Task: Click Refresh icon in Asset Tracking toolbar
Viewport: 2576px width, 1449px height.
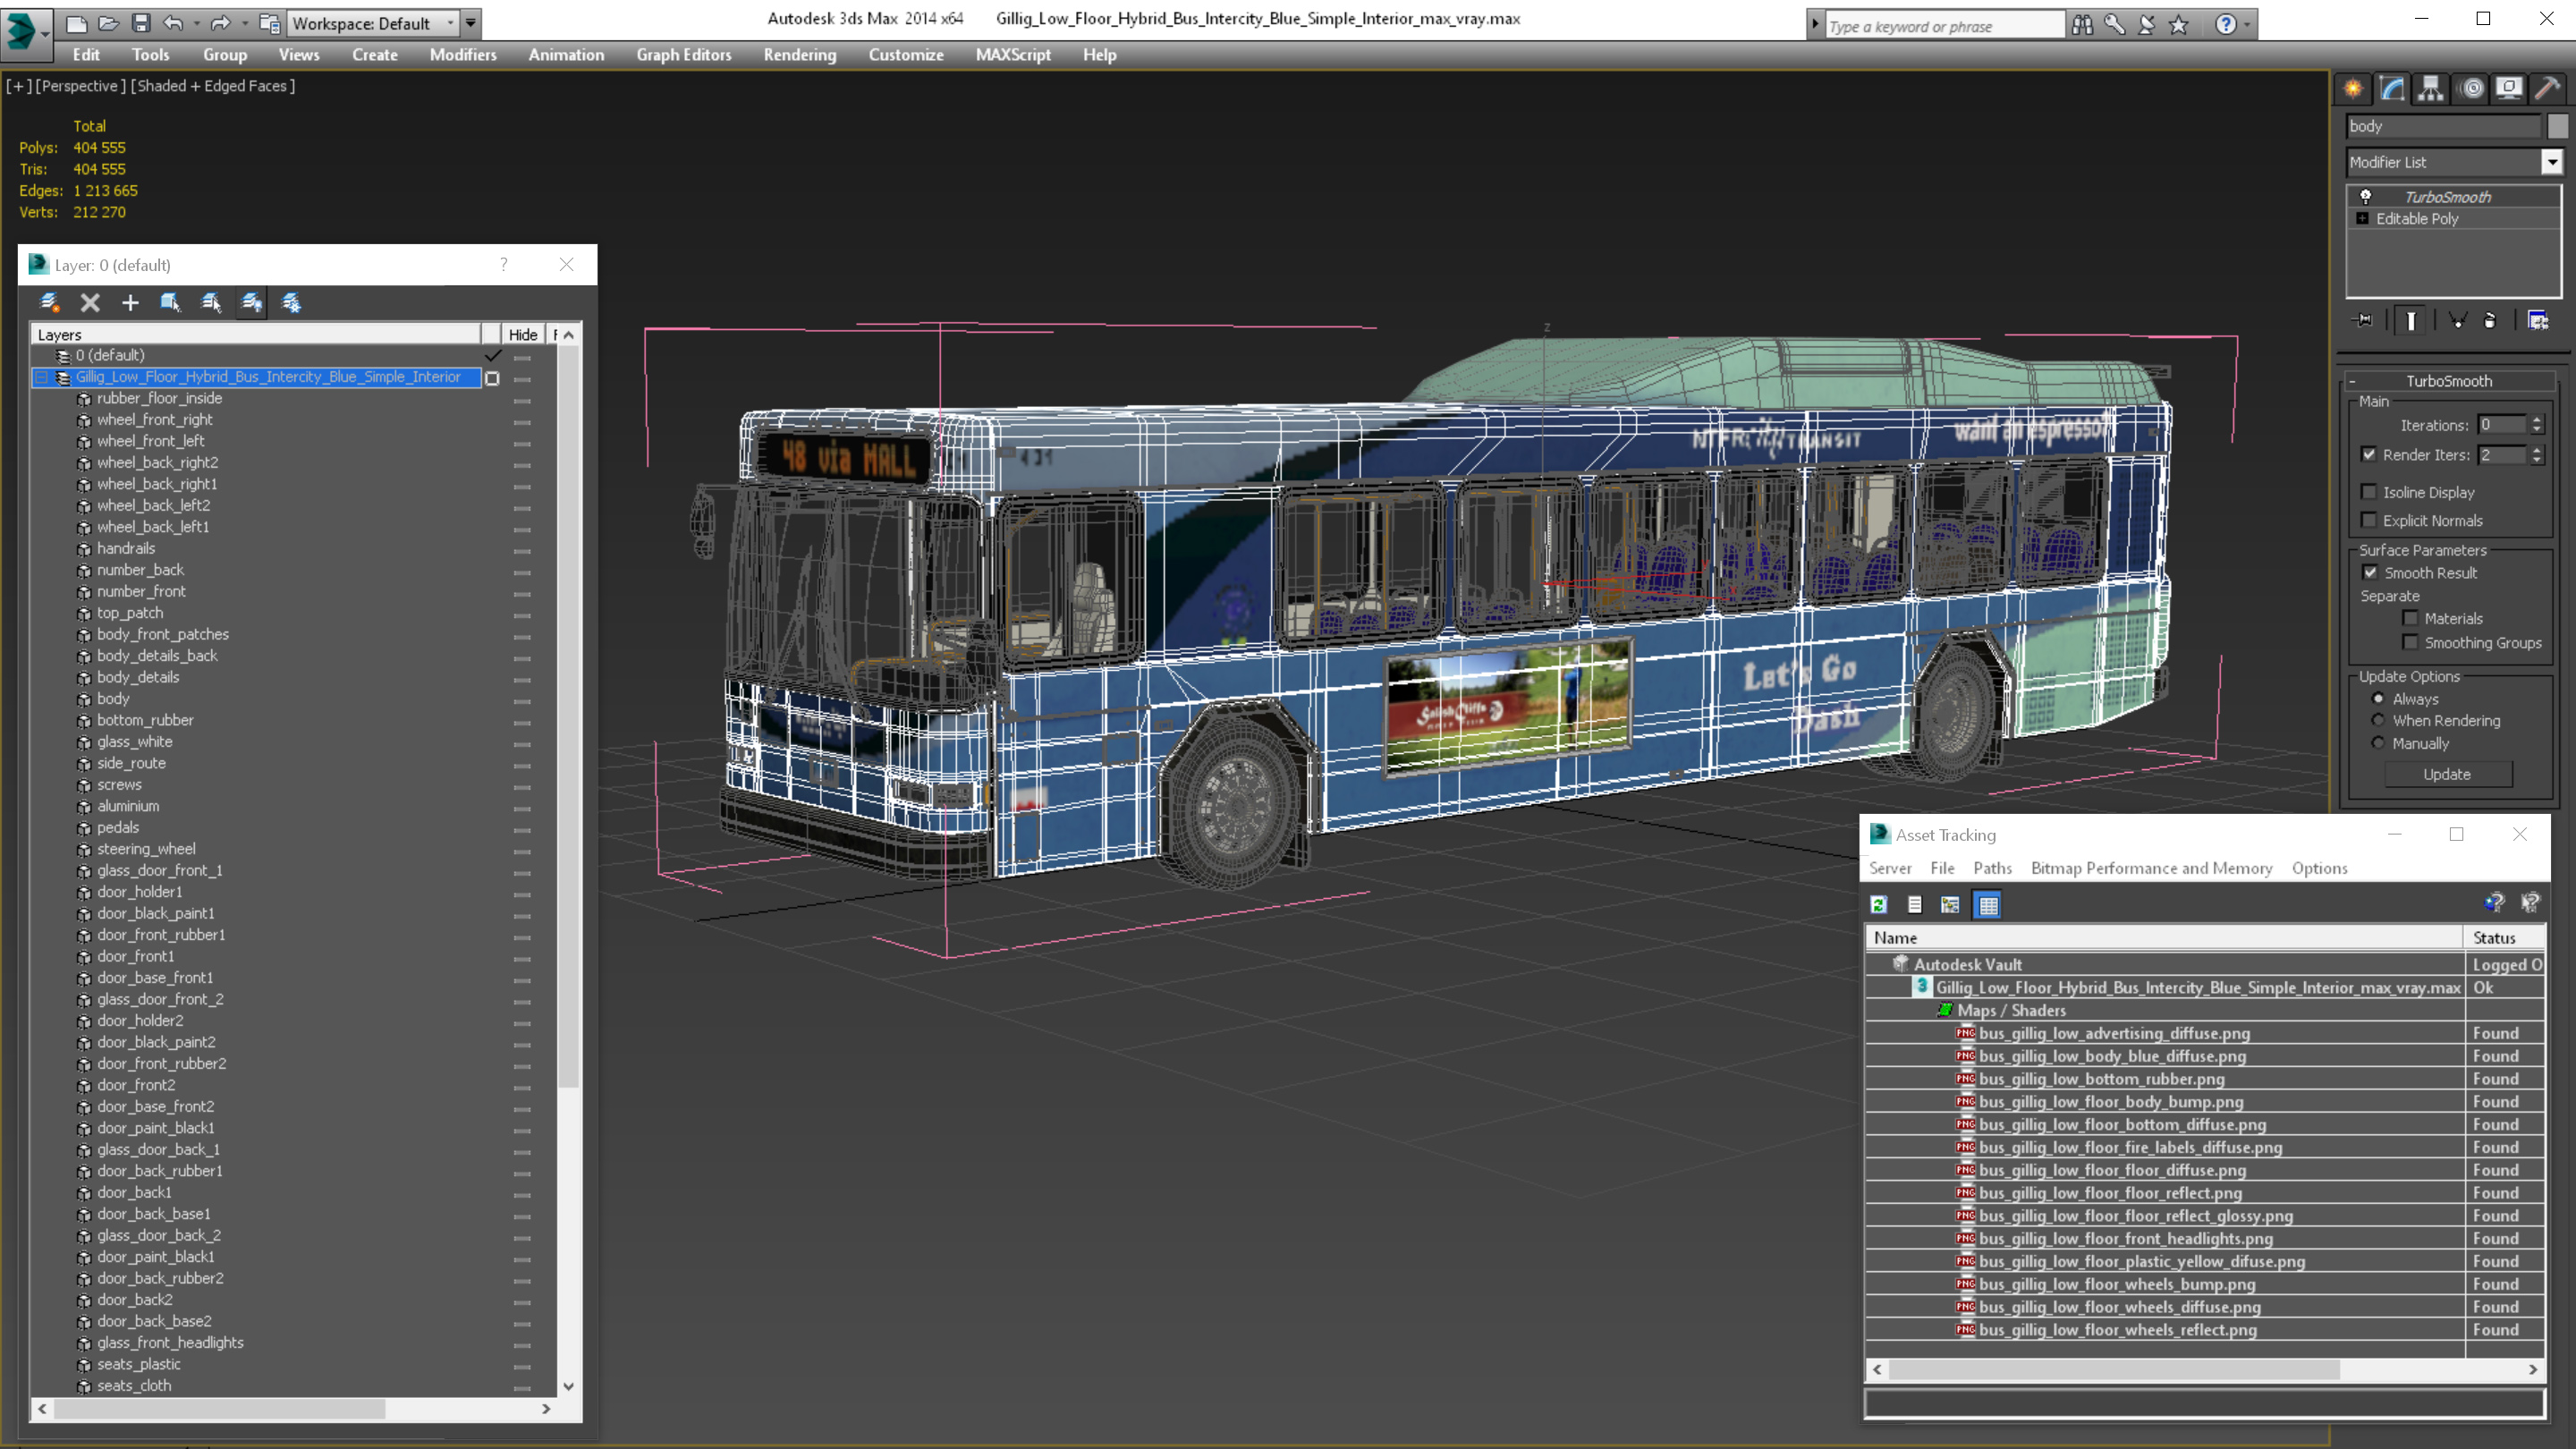Action: tap(1879, 904)
